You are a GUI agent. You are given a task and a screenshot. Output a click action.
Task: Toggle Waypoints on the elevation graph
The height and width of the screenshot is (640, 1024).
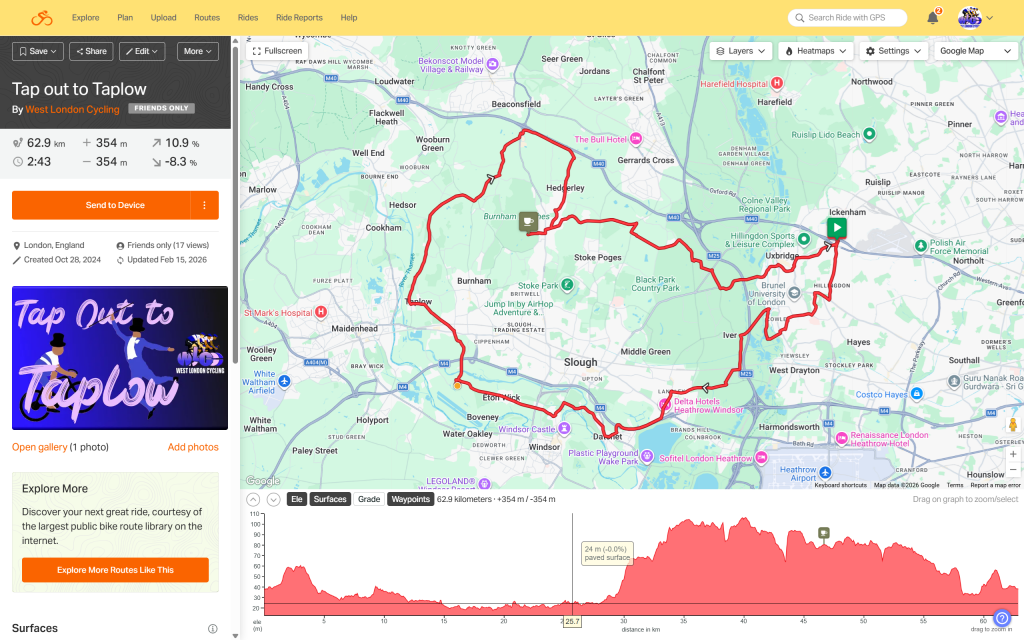[410, 499]
